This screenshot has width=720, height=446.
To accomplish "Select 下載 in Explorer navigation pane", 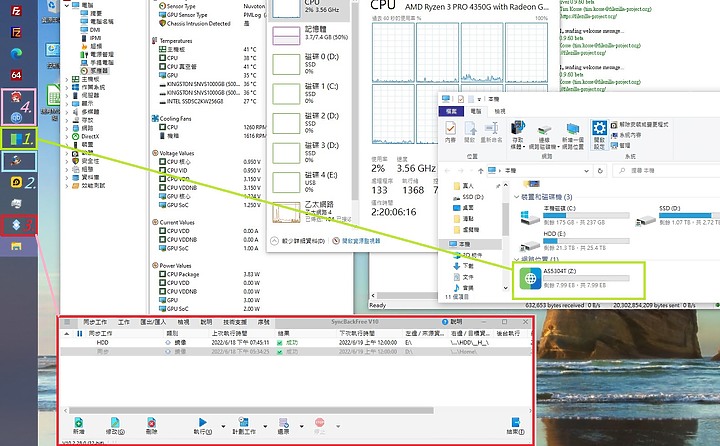I will coord(464,266).
